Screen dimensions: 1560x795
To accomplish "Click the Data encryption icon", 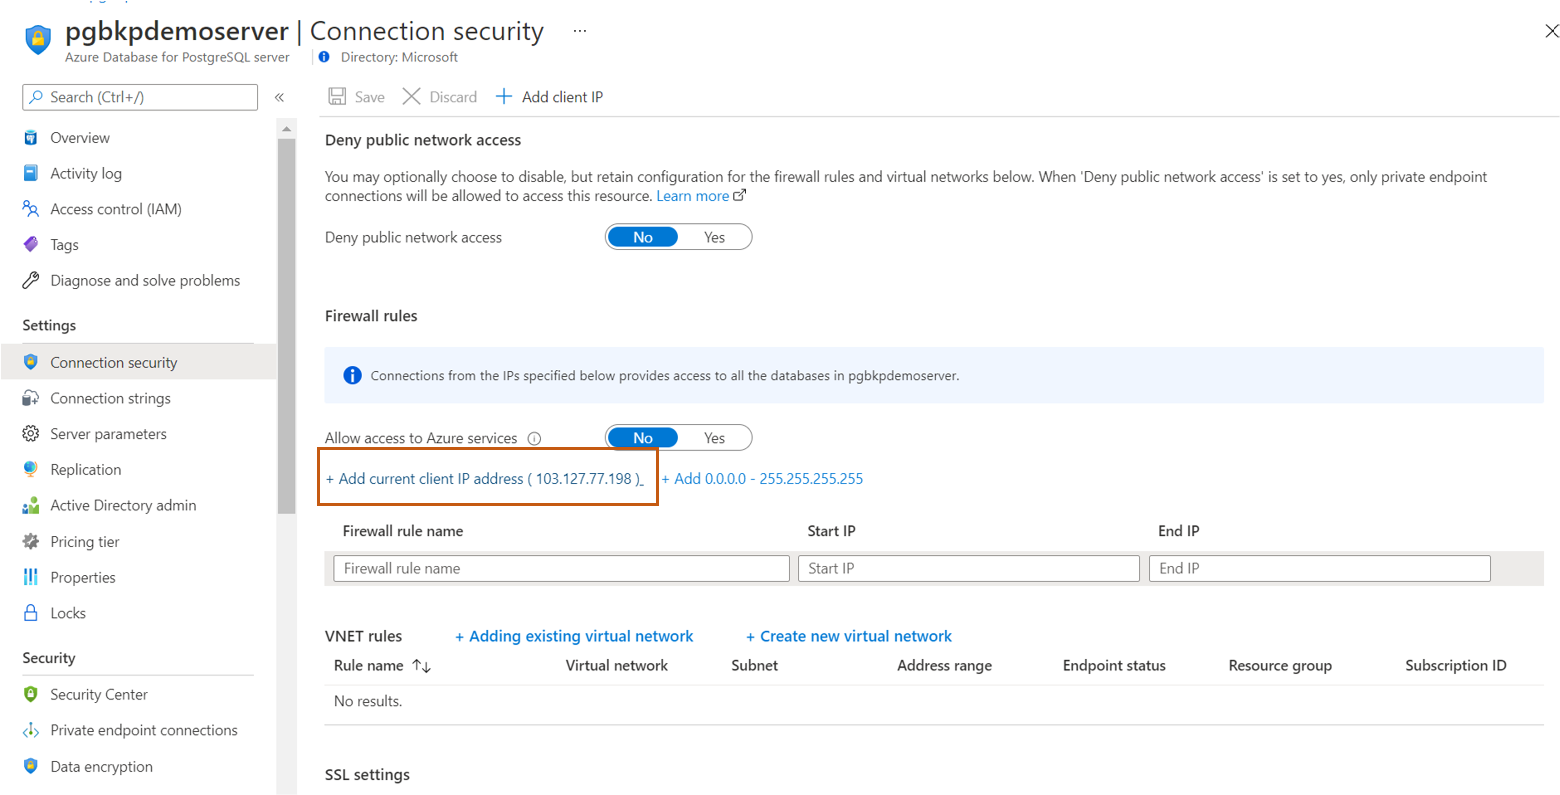I will click(31, 766).
